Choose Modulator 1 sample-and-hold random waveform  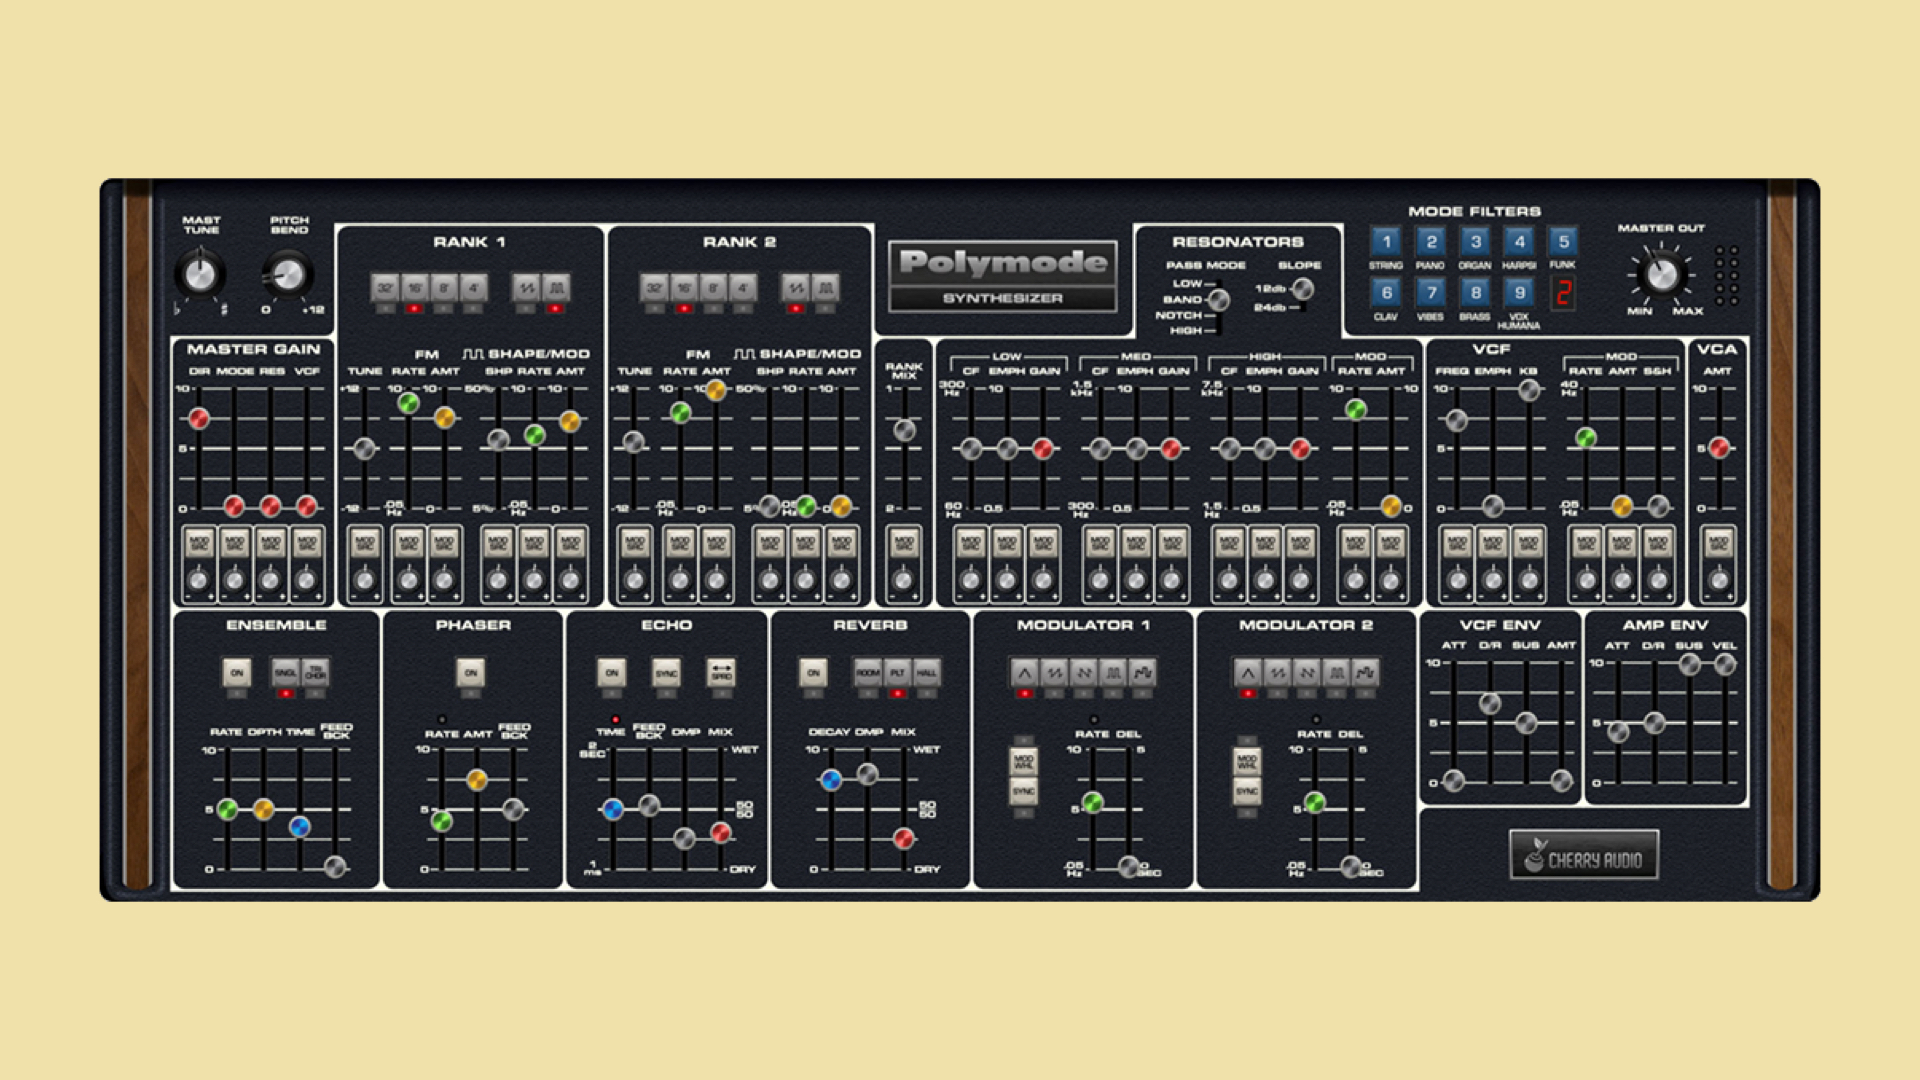1143,672
